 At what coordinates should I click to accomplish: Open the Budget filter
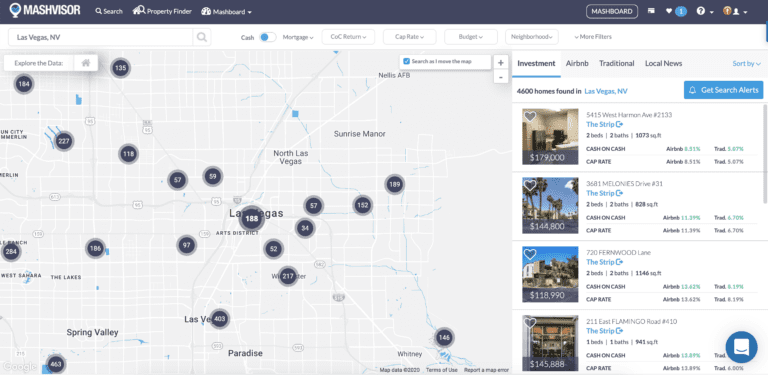(x=471, y=37)
